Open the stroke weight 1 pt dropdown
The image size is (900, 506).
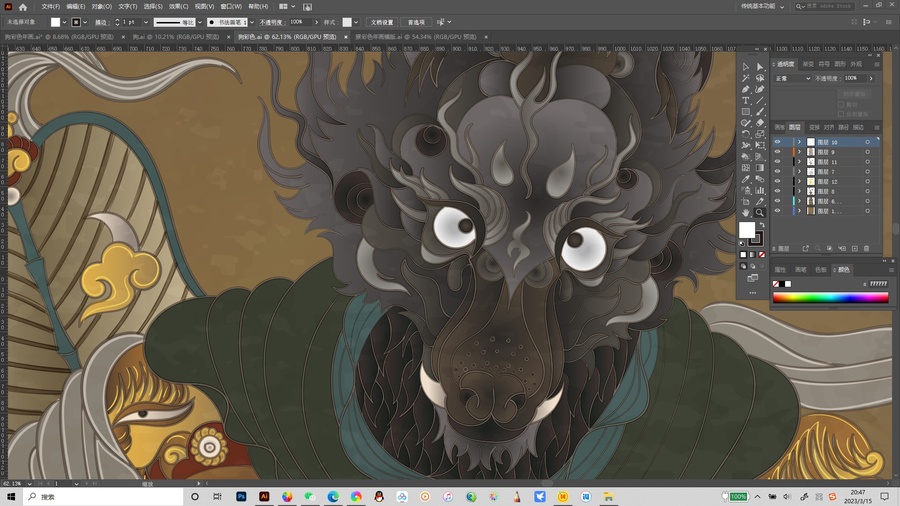[x=146, y=22]
